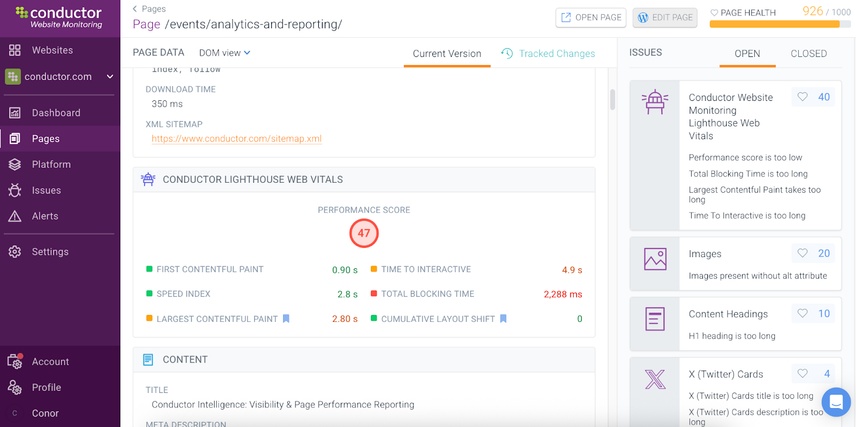The height and width of the screenshot is (427, 856).
Task: Click the Images issue picture icon
Action: pyautogui.click(x=655, y=259)
